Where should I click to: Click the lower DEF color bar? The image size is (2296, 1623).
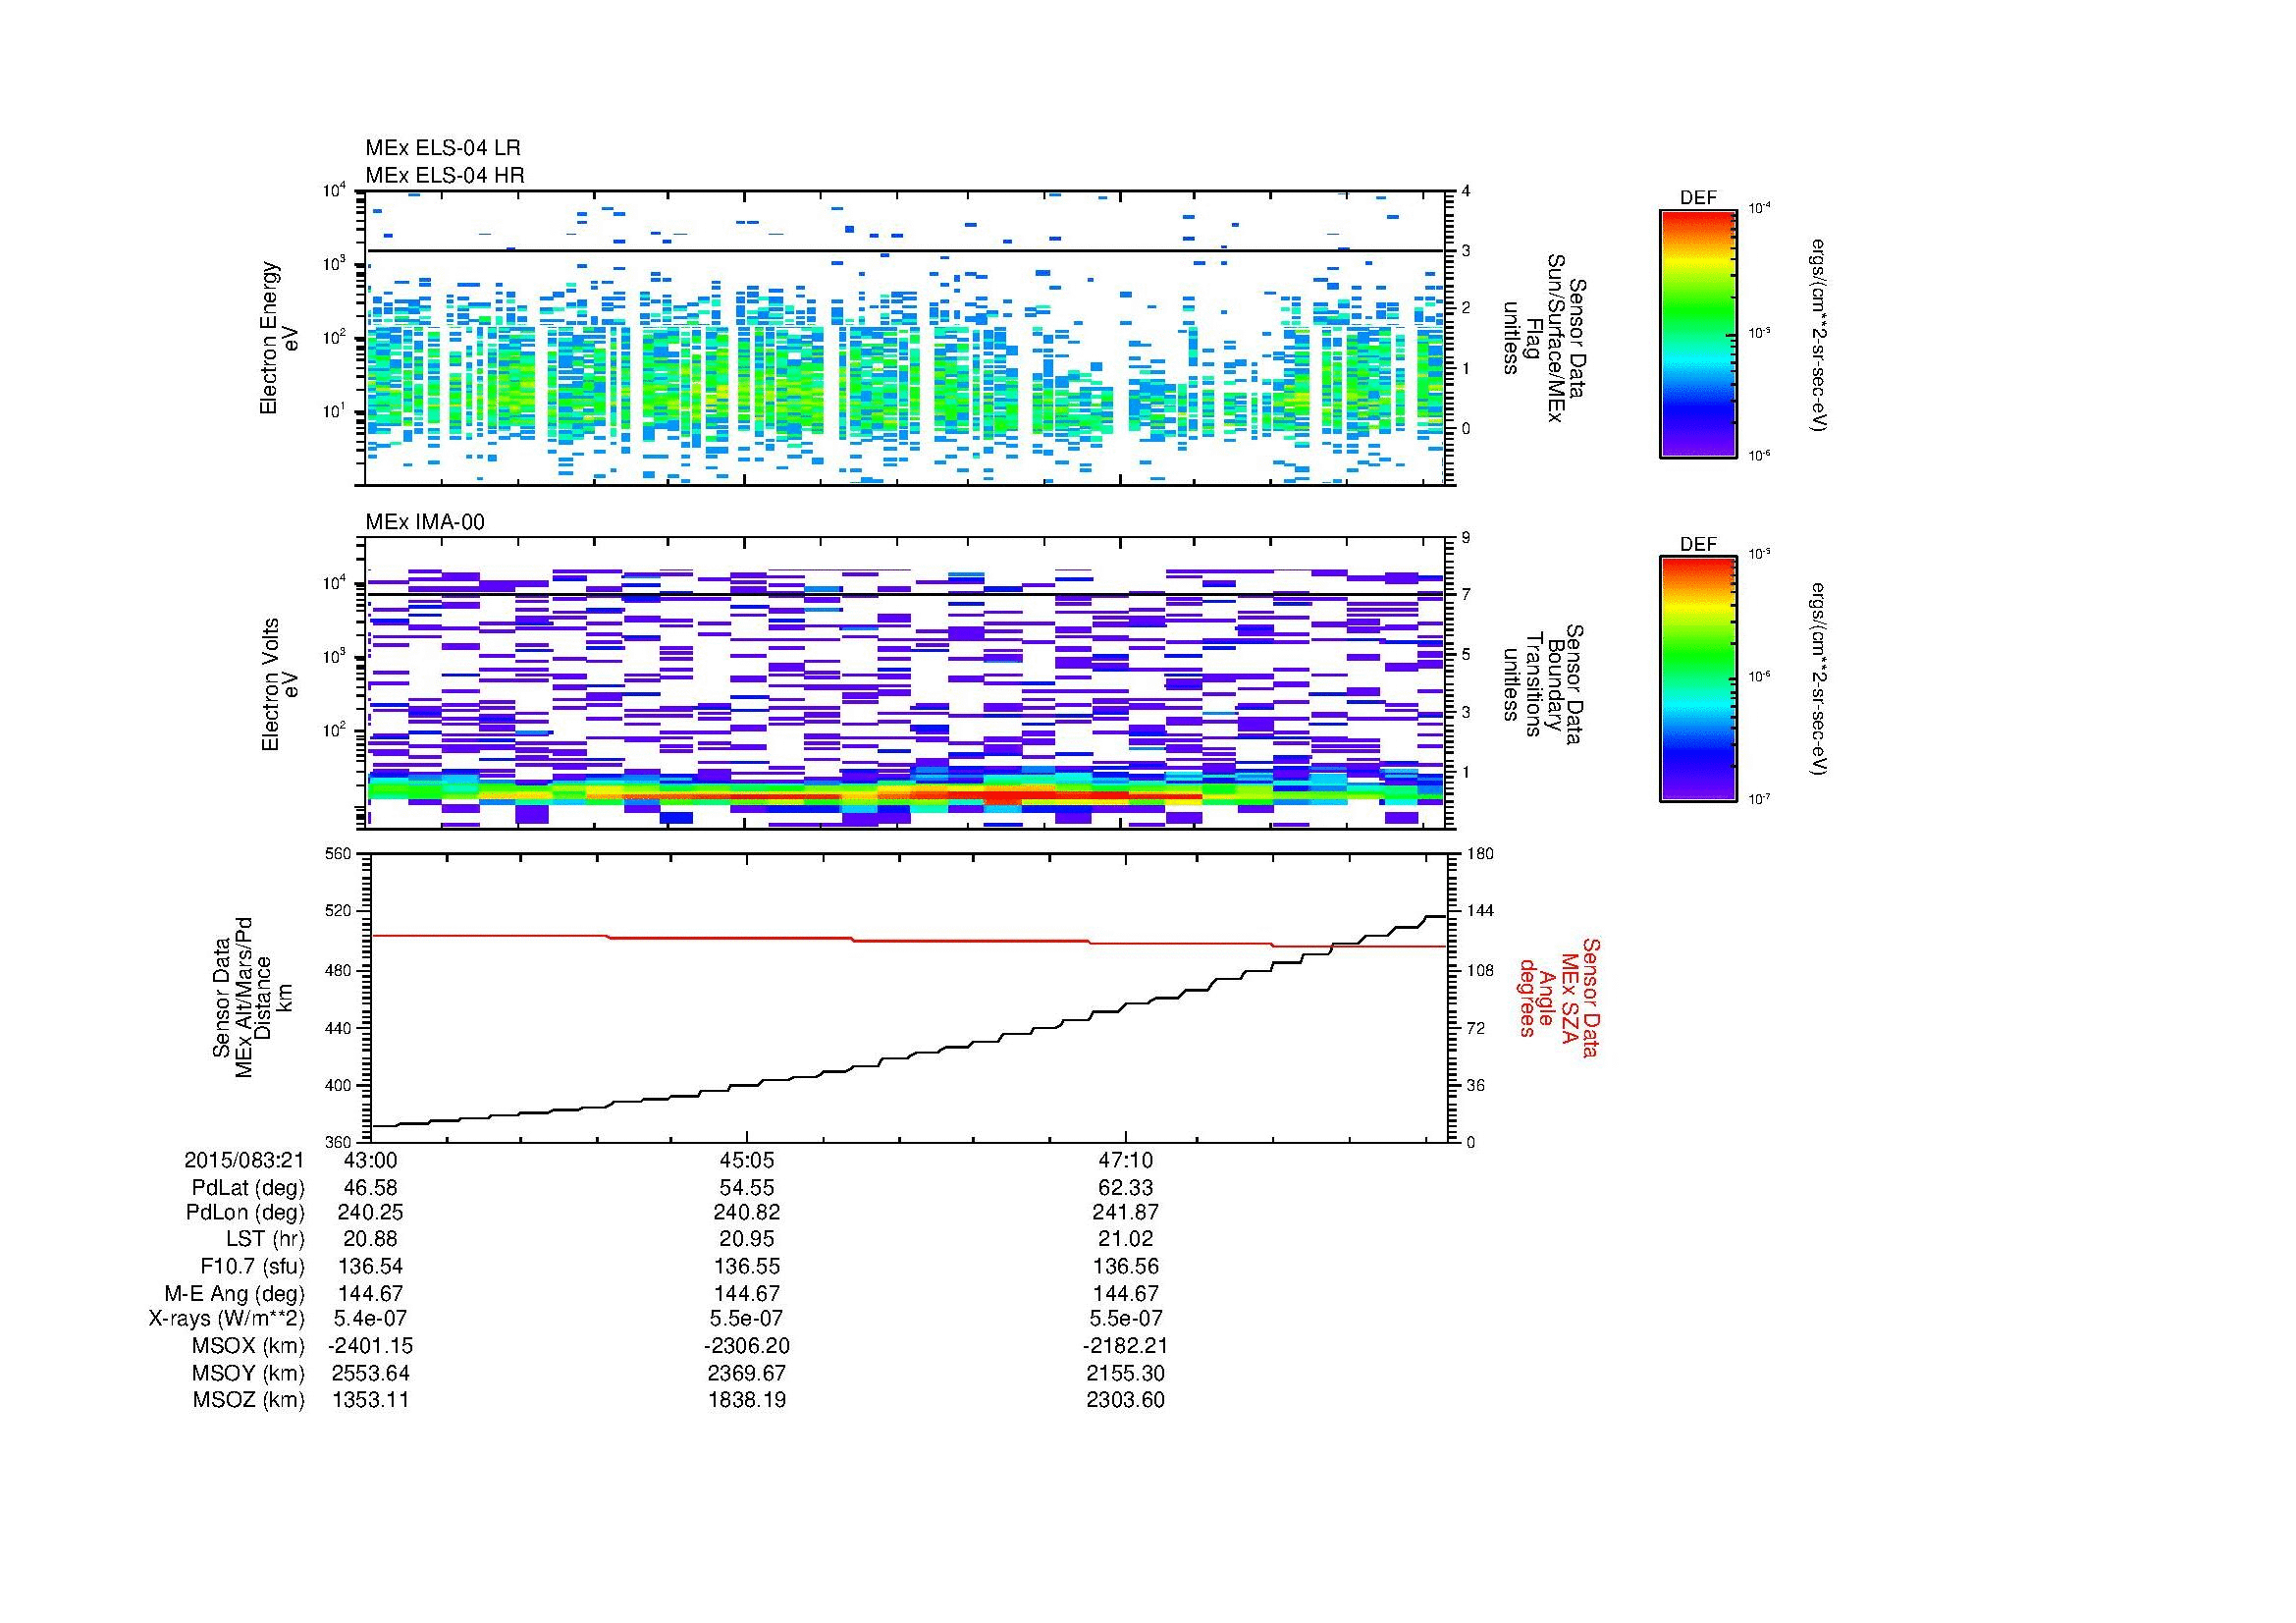point(1698,679)
